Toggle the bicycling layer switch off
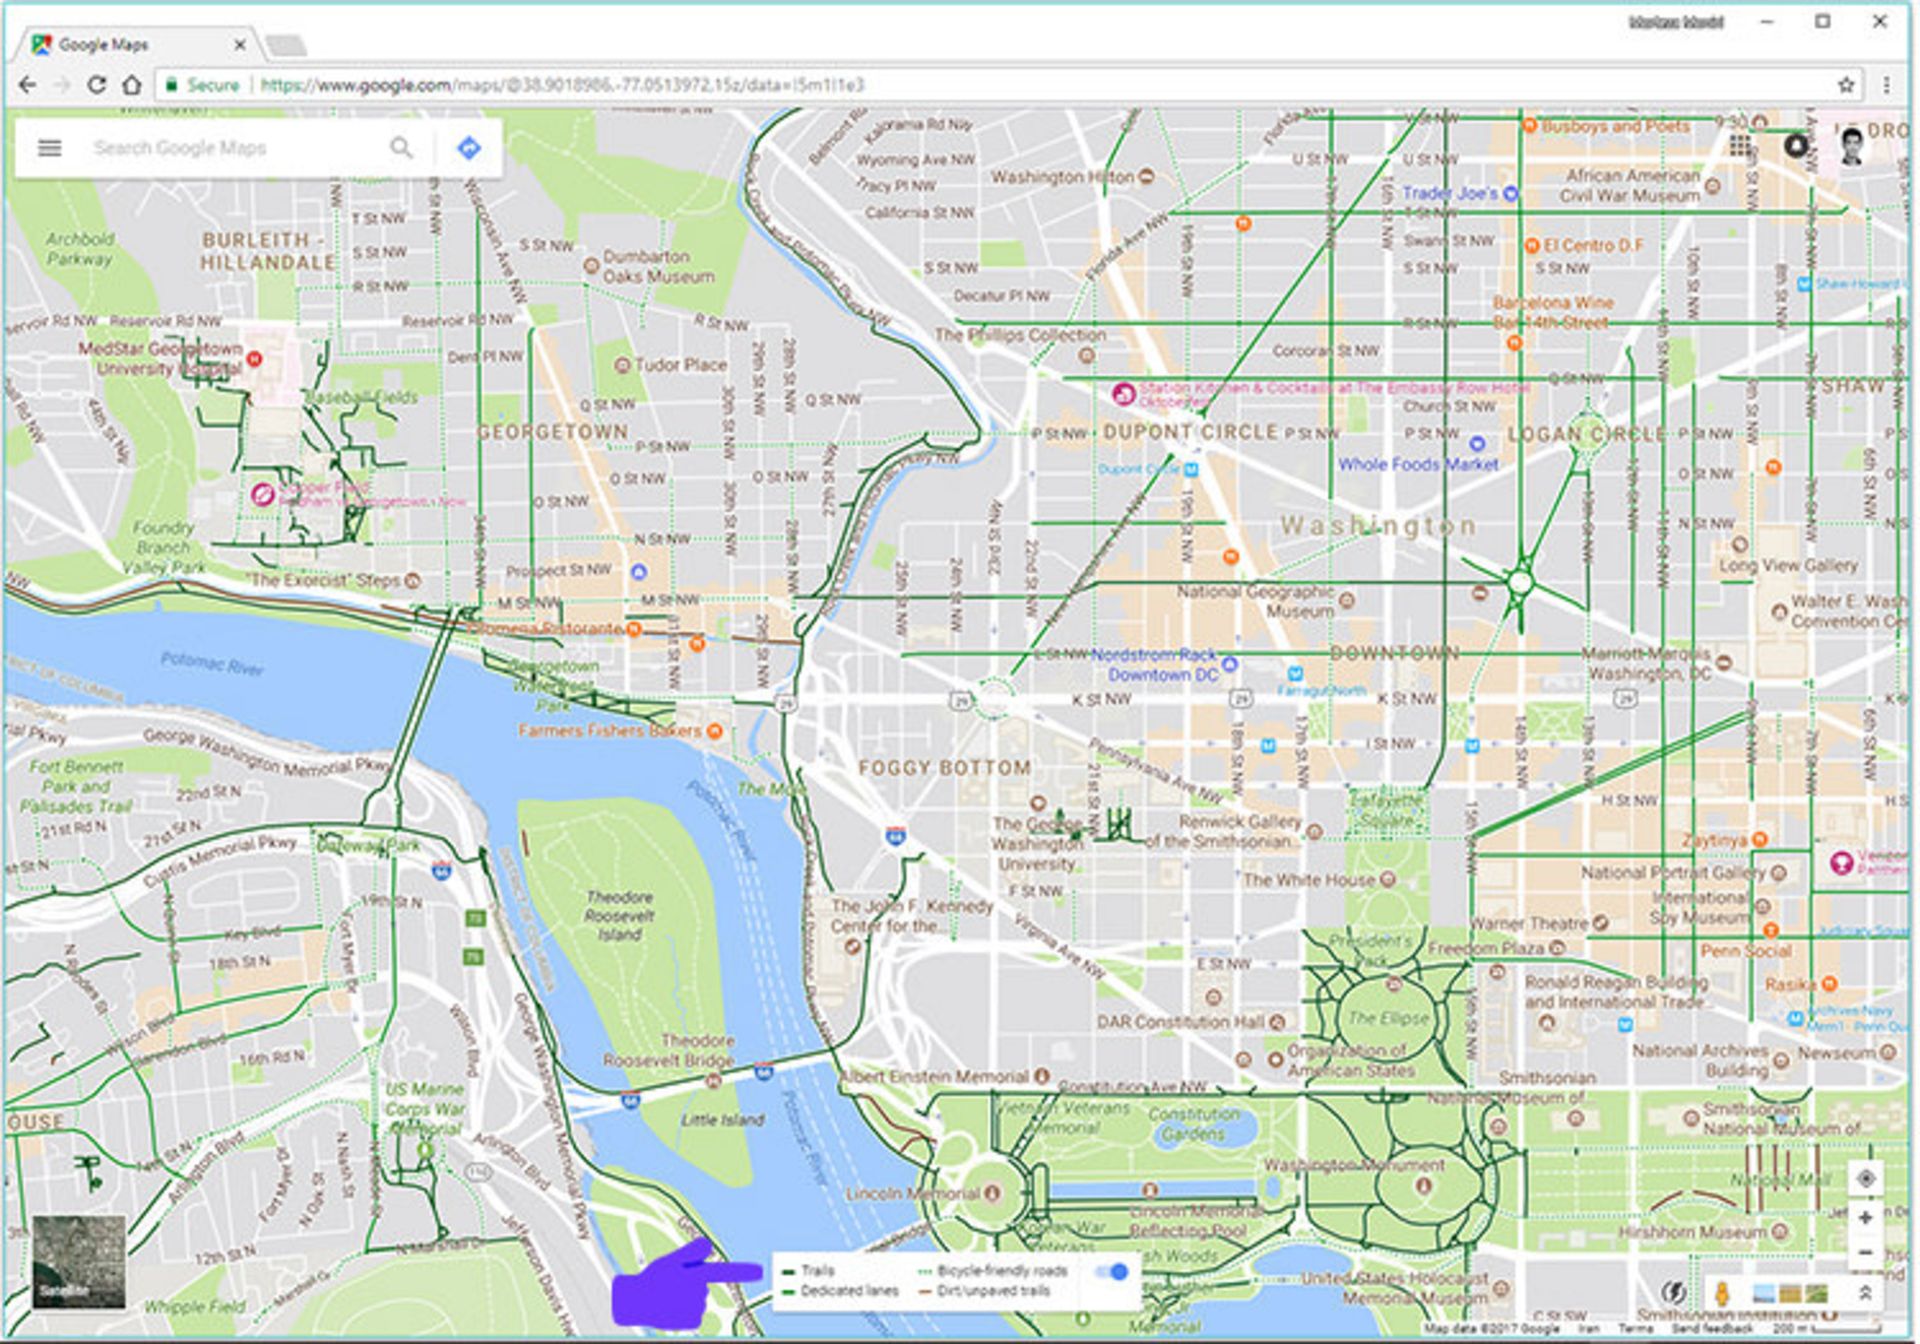Image resolution: width=1920 pixels, height=1344 pixels. [x=1111, y=1272]
